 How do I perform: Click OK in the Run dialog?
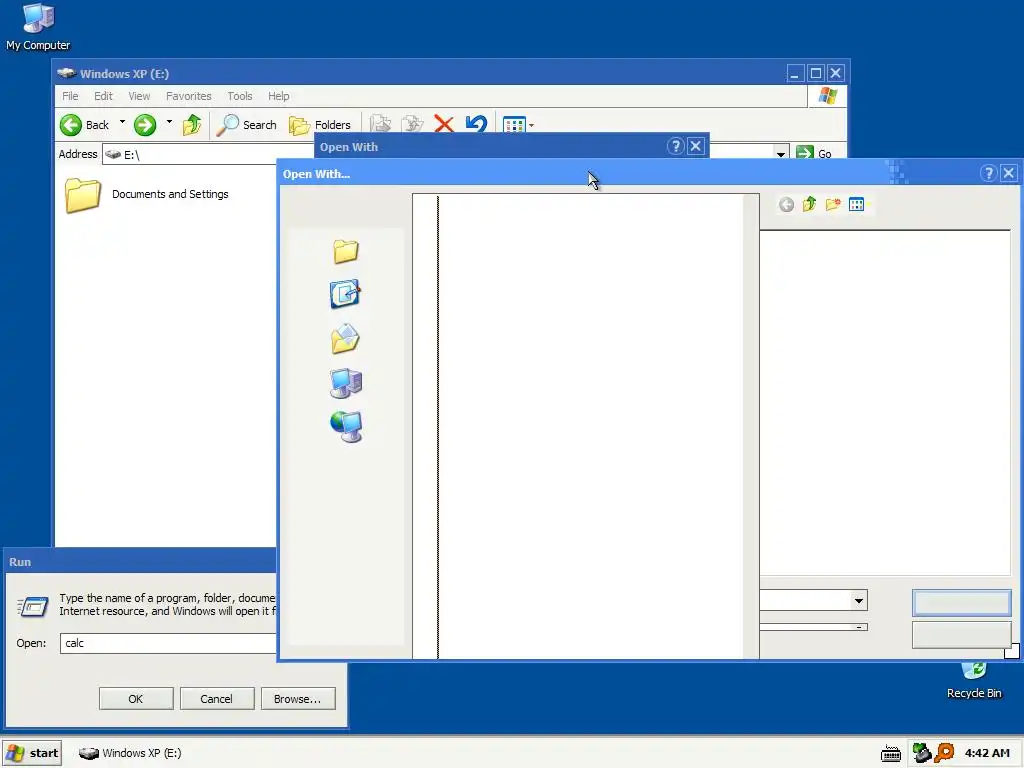point(136,699)
